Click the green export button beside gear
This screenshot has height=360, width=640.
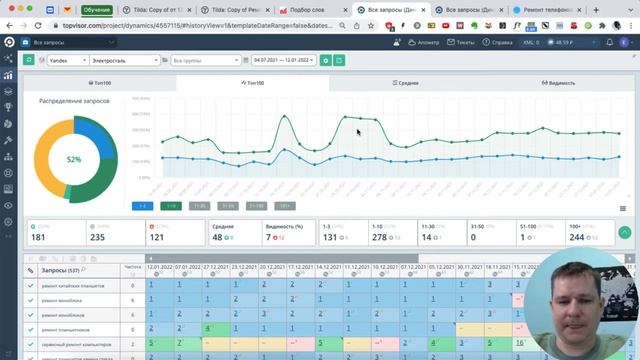coord(339,60)
